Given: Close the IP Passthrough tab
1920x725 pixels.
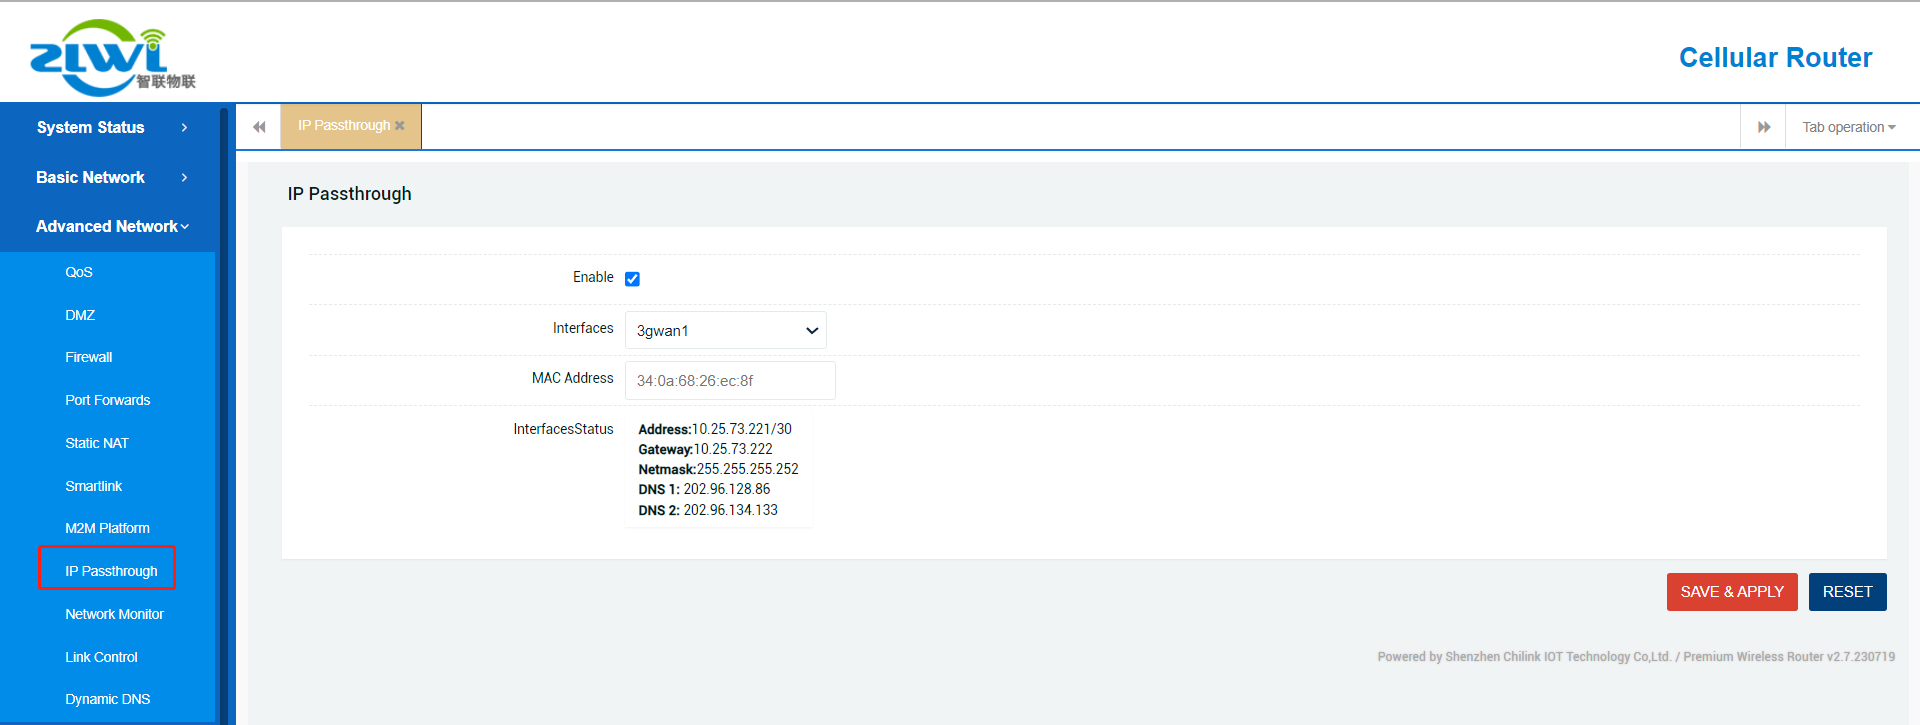Looking at the screenshot, I should point(400,126).
